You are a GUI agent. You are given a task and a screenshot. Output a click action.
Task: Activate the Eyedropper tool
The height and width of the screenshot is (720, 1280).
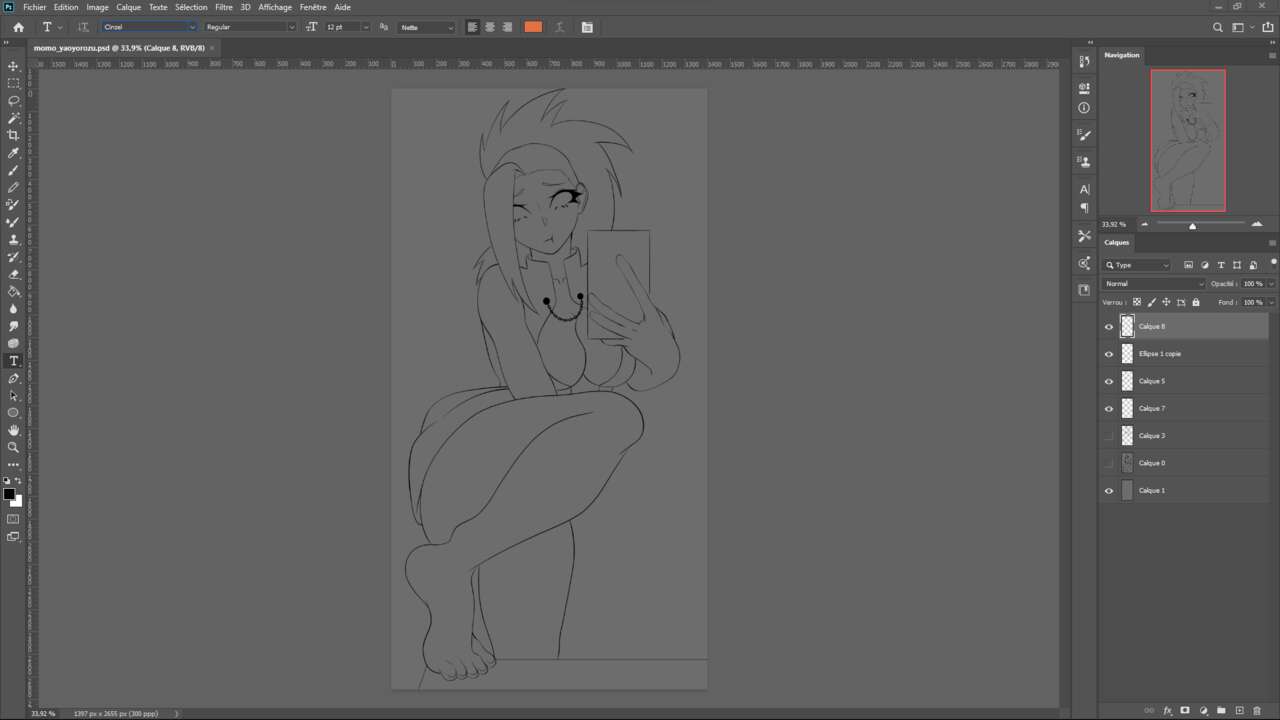[13, 153]
